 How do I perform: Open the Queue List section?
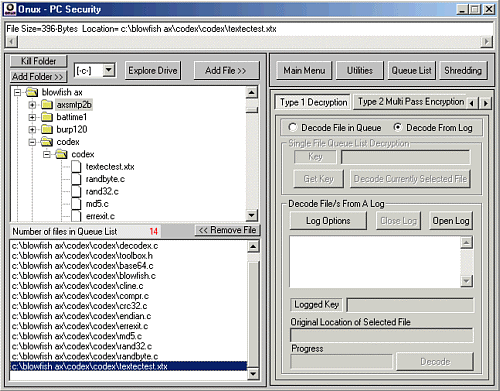(411, 71)
